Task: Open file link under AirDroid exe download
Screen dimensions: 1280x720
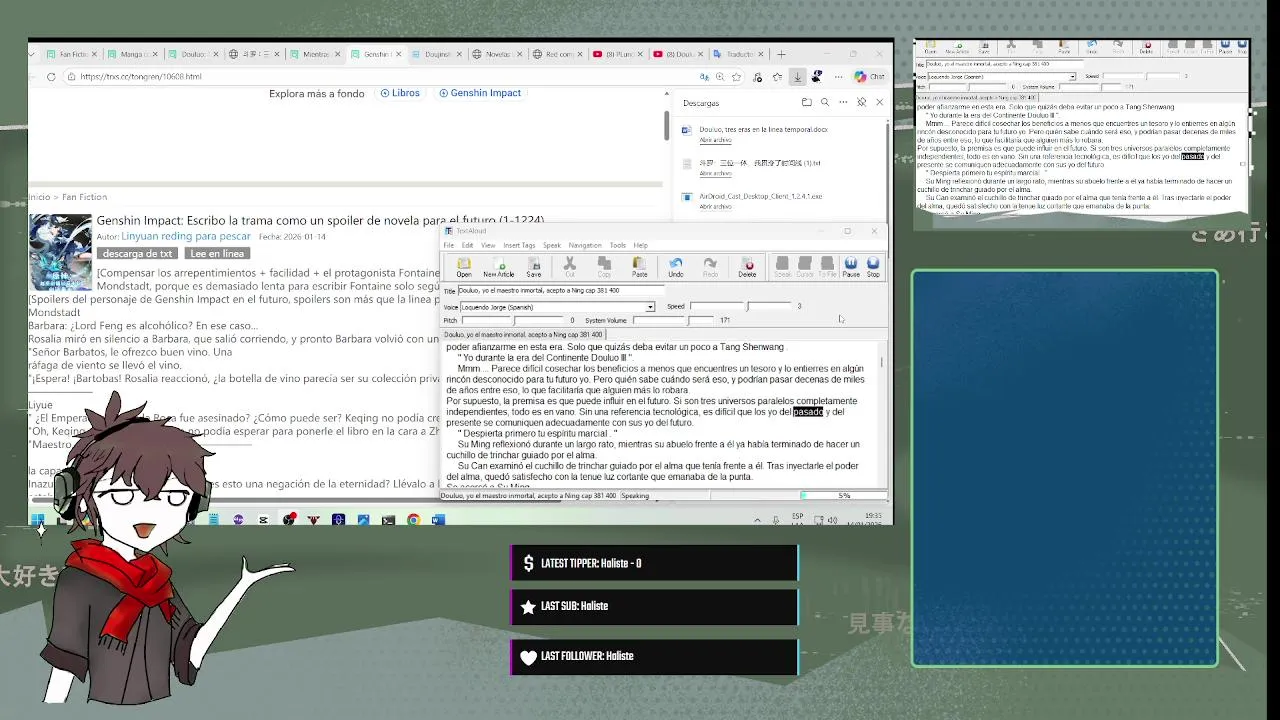Action: coord(715,206)
